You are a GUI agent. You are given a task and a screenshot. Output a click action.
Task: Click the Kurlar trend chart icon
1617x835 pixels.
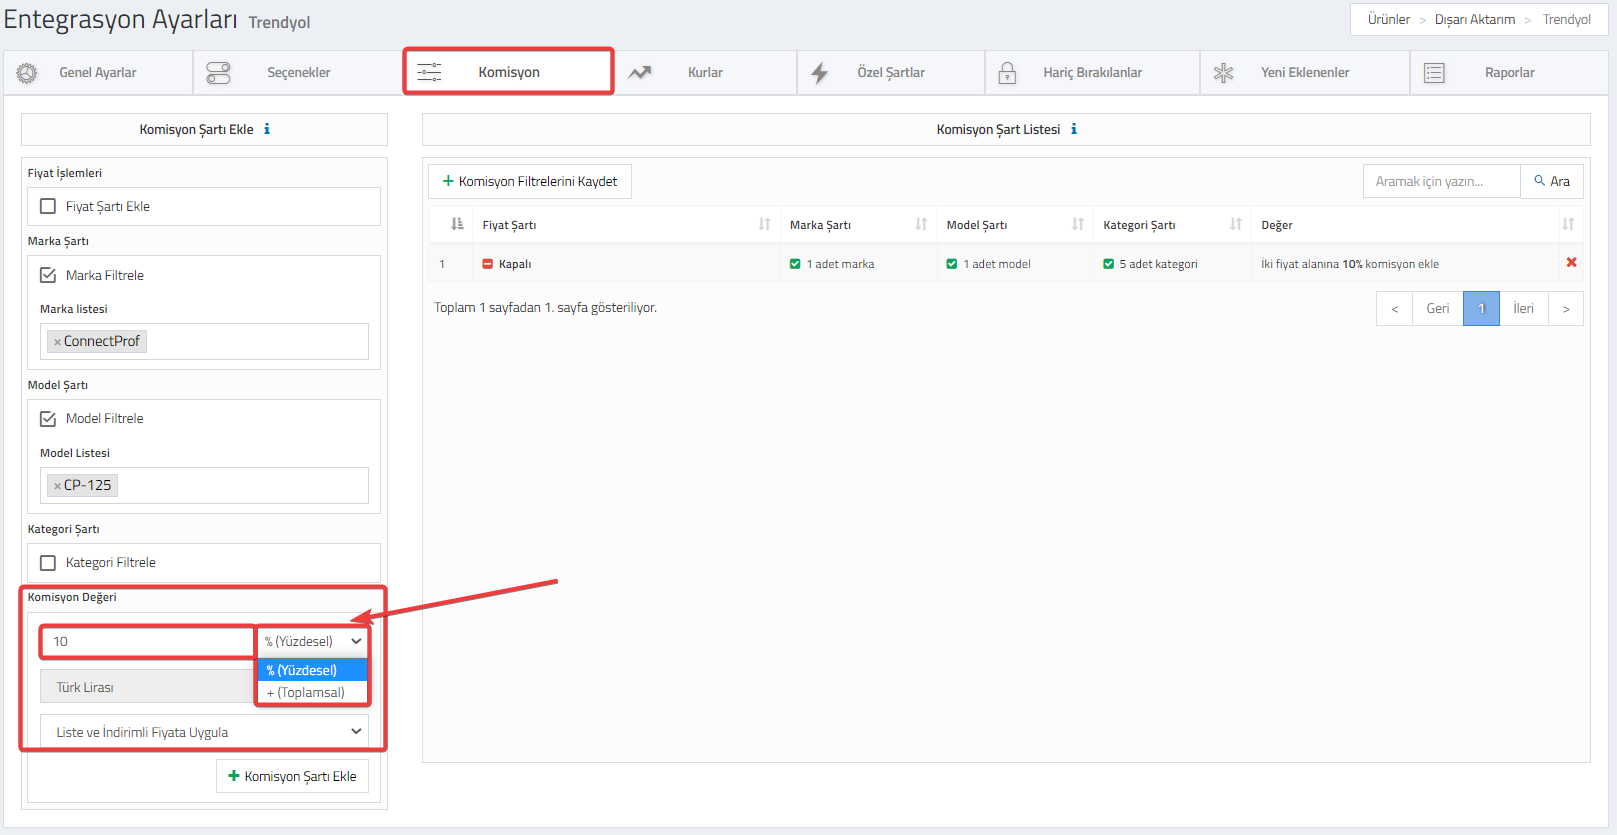pos(640,73)
